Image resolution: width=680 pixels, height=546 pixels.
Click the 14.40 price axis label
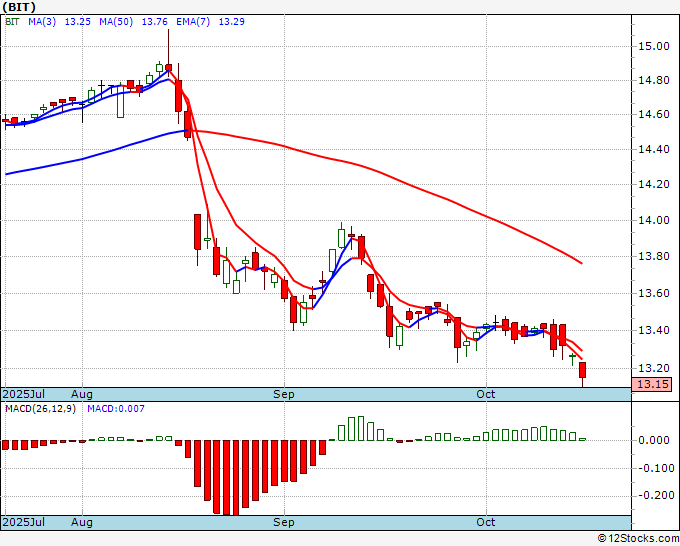654,150
